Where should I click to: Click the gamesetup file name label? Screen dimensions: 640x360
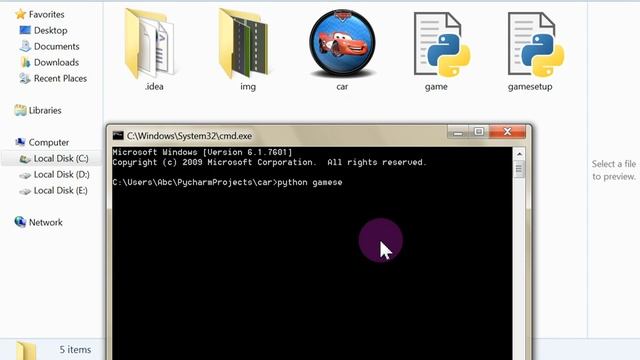click(x=530, y=87)
